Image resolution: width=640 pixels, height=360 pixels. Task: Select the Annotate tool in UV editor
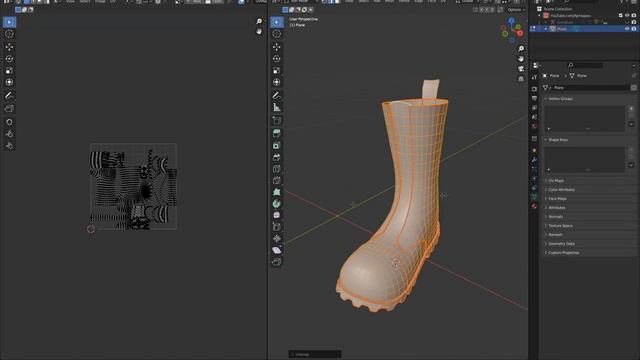9,96
